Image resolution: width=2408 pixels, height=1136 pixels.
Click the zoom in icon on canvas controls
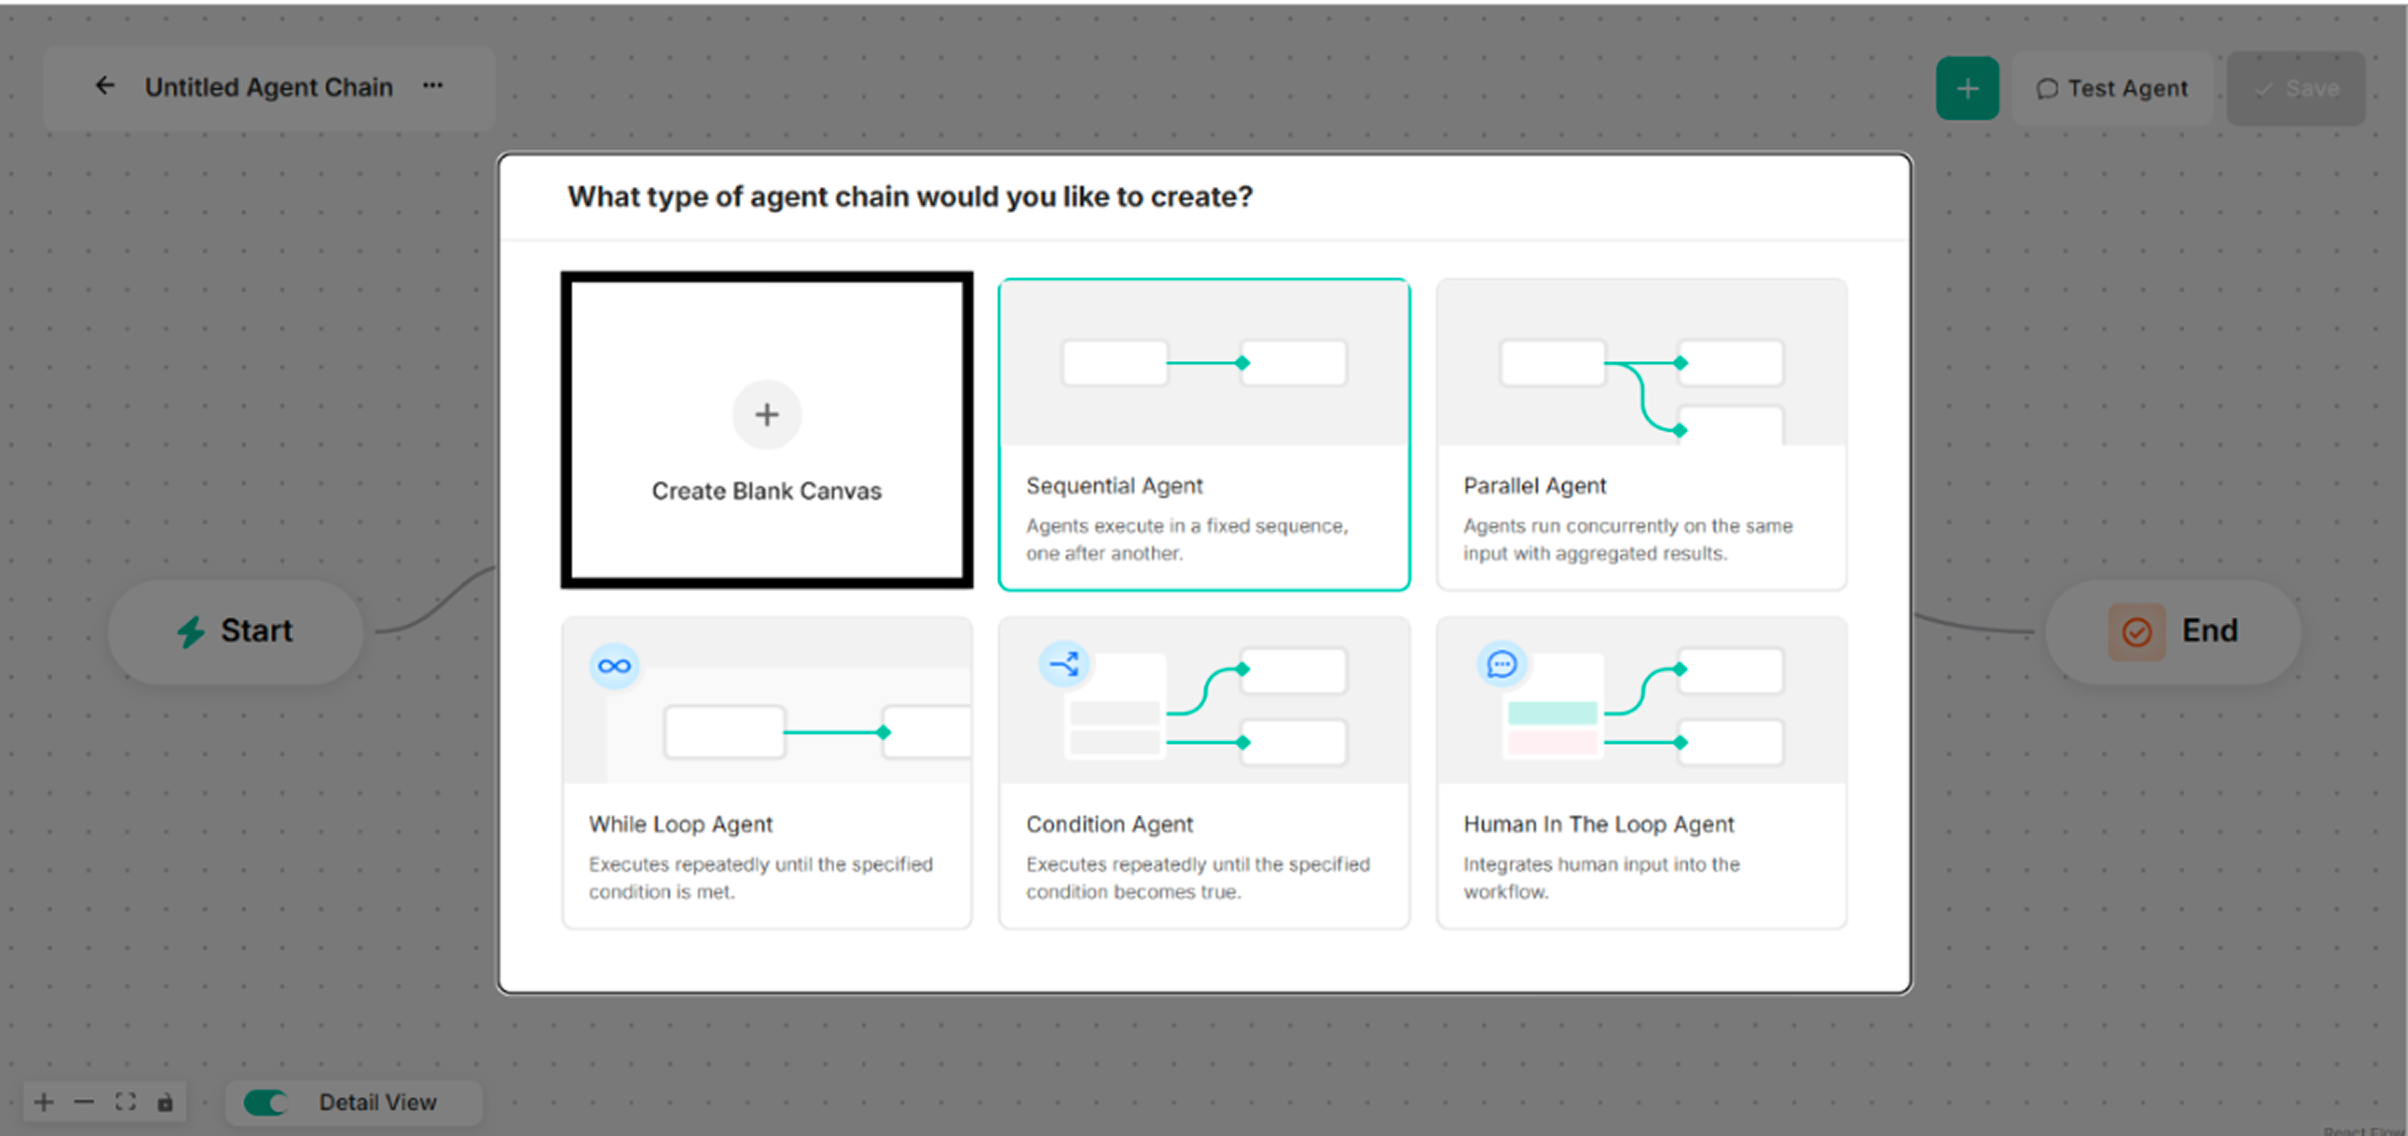click(x=43, y=1102)
